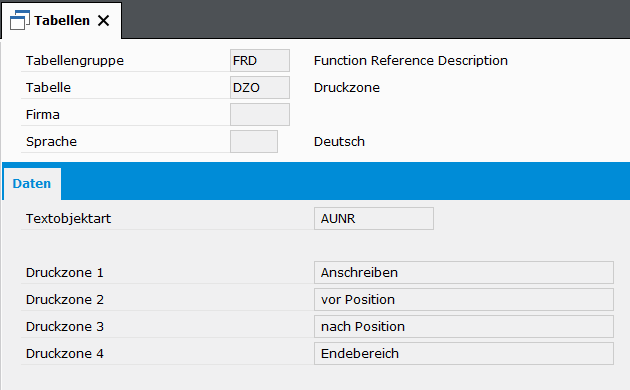The width and height of the screenshot is (630, 390).
Task: Select the Tabellen tab title
Action: (62, 20)
